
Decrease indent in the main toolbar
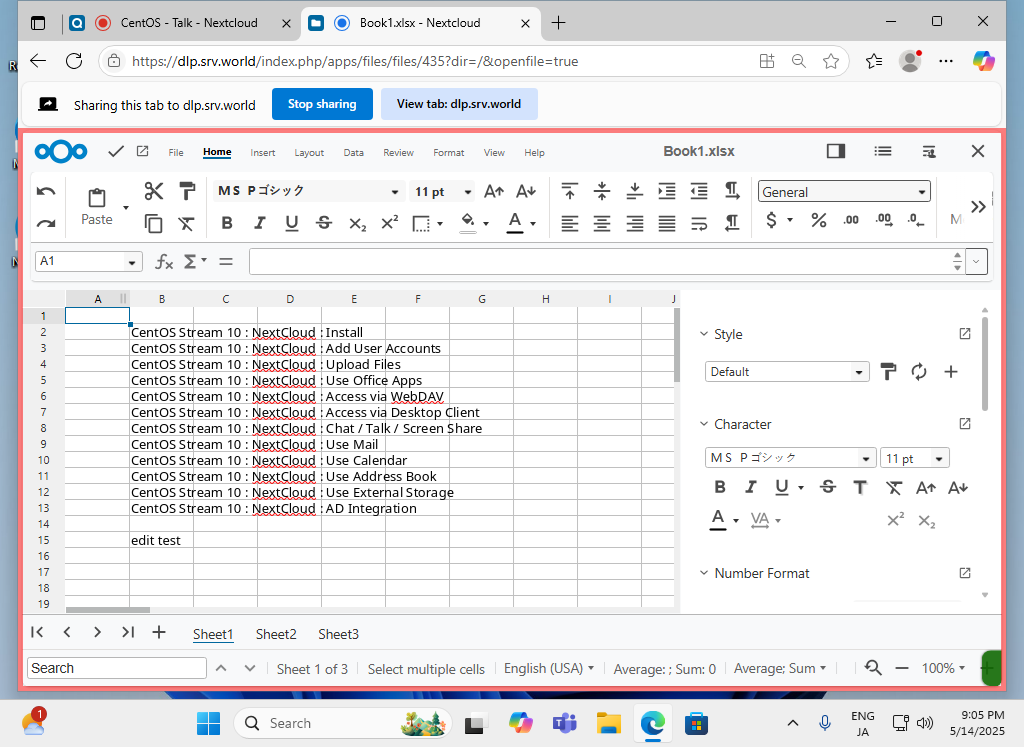[x=699, y=191]
